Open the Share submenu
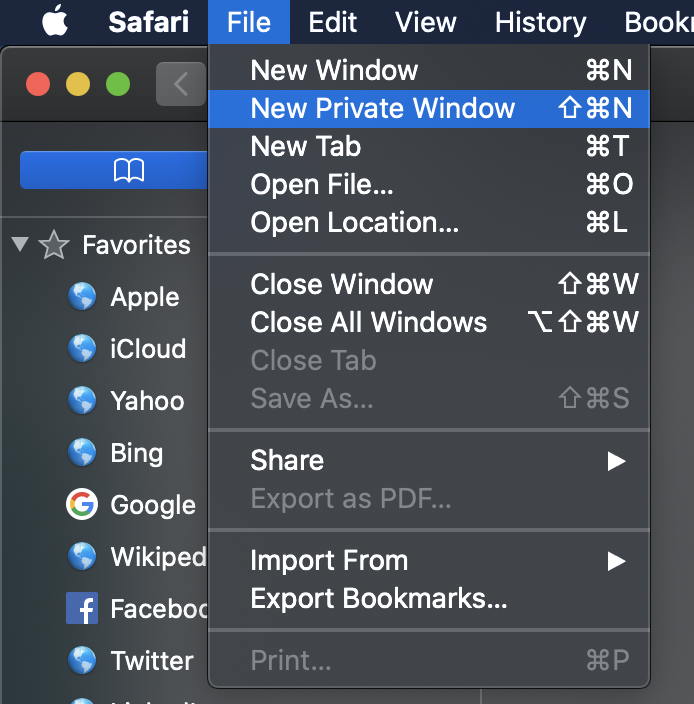This screenshot has height=704, width=694. [429, 461]
